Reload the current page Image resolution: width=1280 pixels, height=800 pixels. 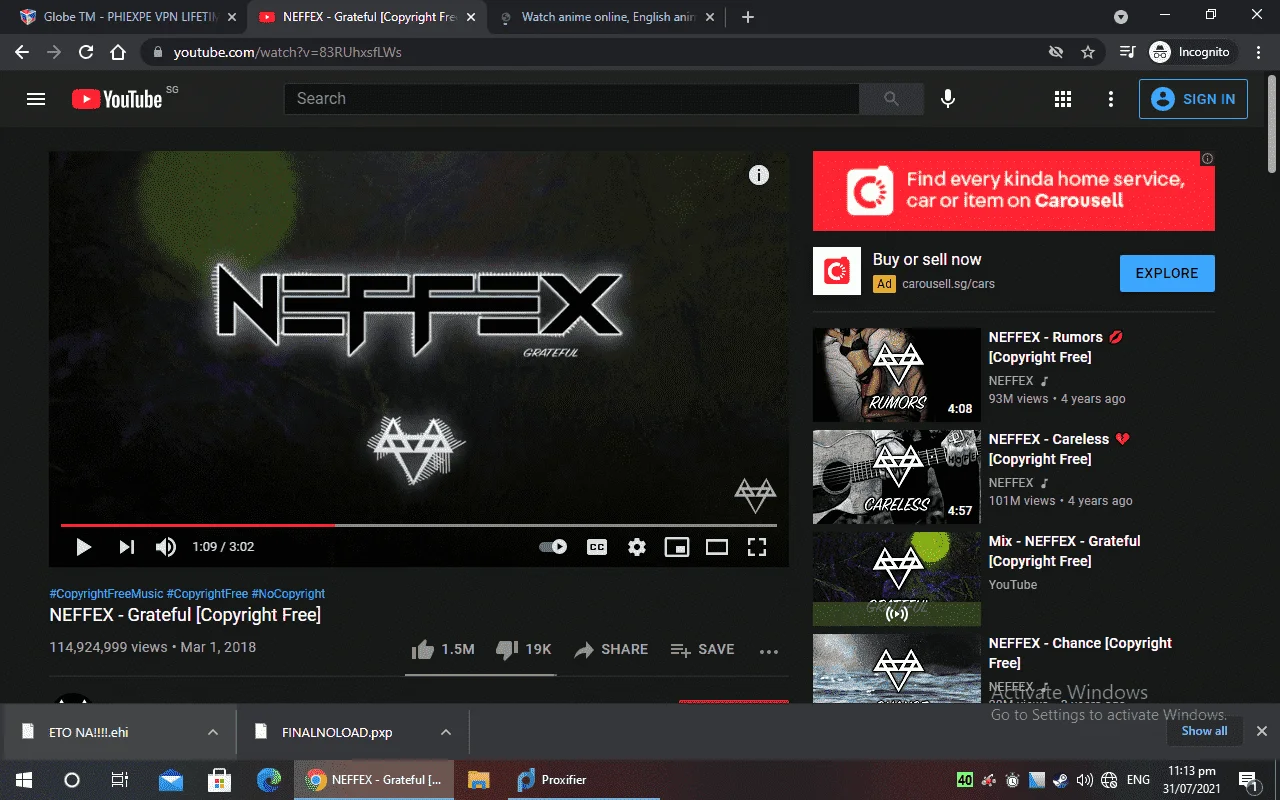coord(86,52)
